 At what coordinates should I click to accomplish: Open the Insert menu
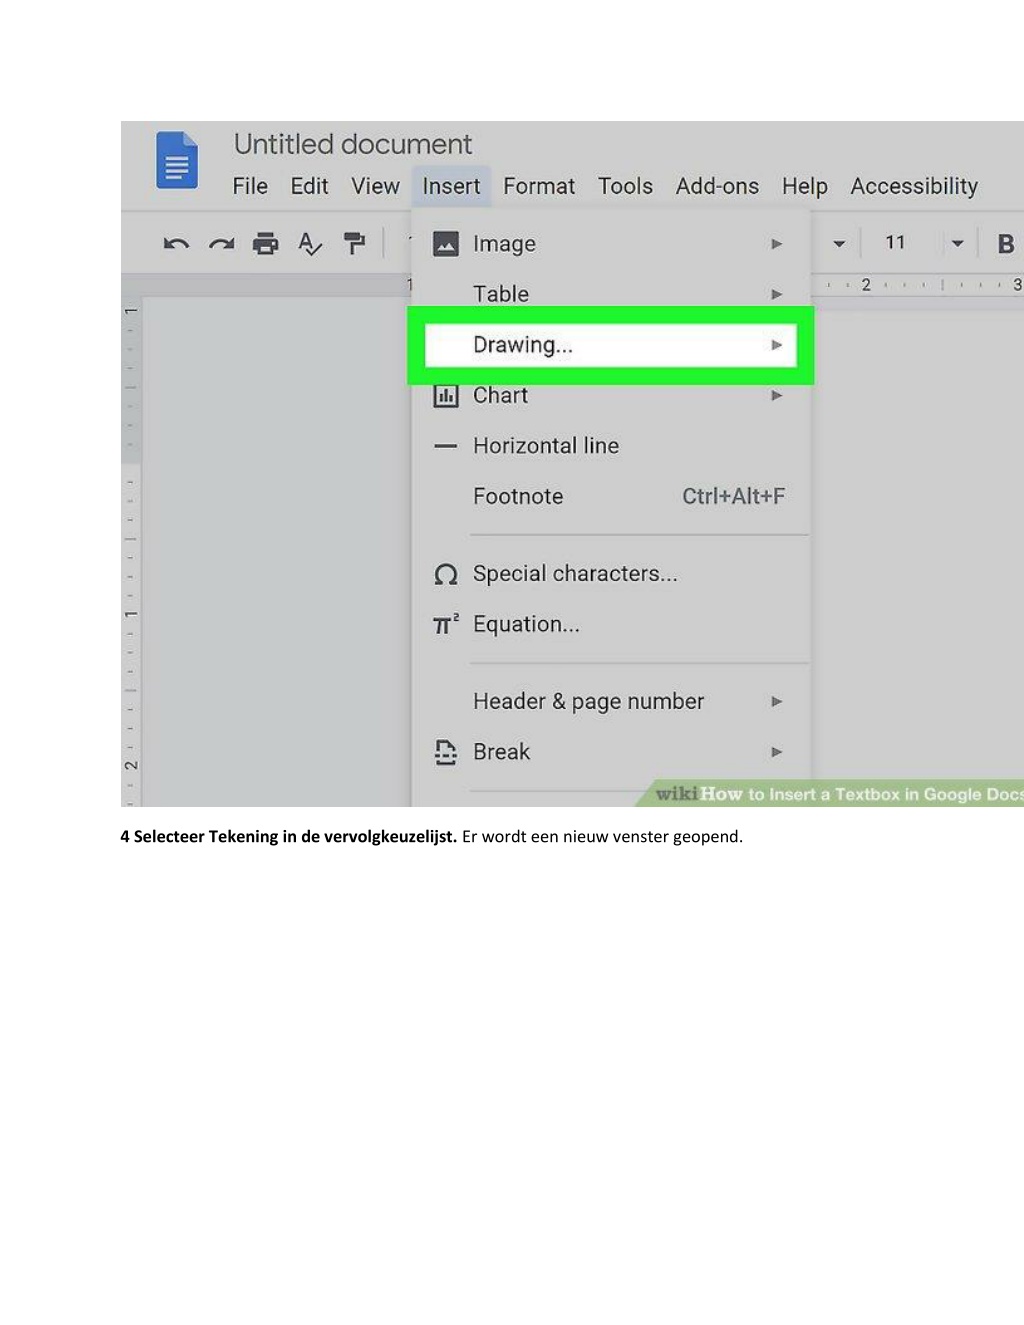point(451,186)
